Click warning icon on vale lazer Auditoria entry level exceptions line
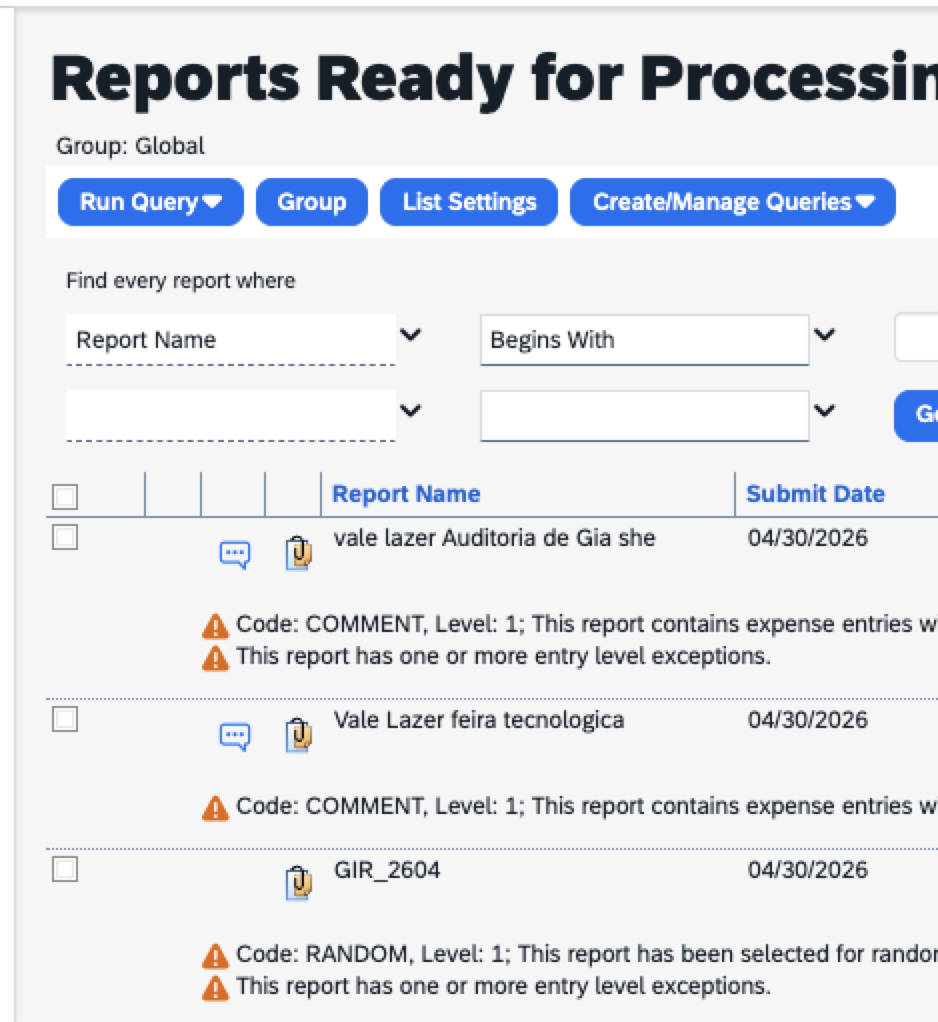The width and height of the screenshot is (938, 1022). [215, 658]
